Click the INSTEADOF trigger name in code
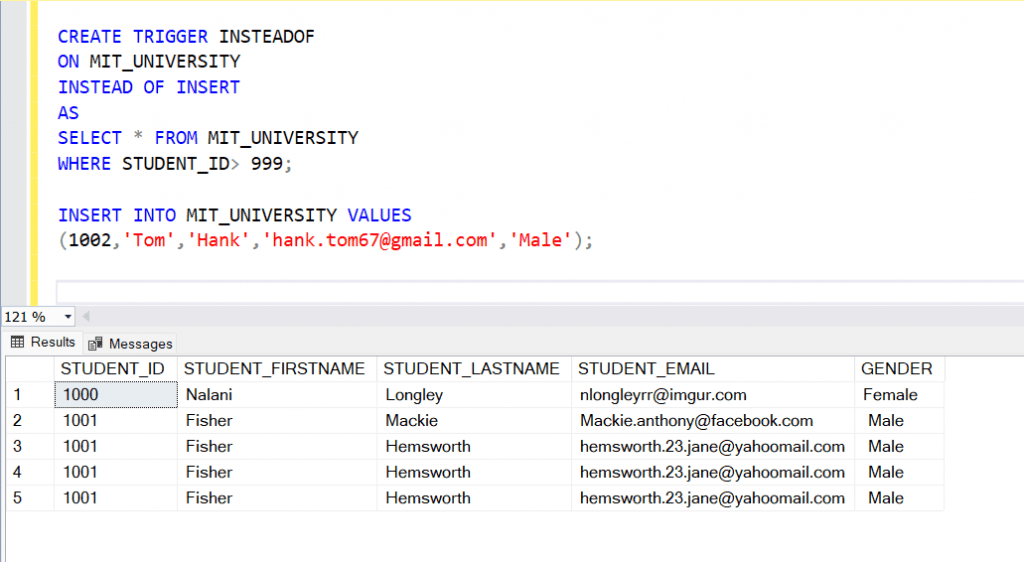 (x=266, y=37)
